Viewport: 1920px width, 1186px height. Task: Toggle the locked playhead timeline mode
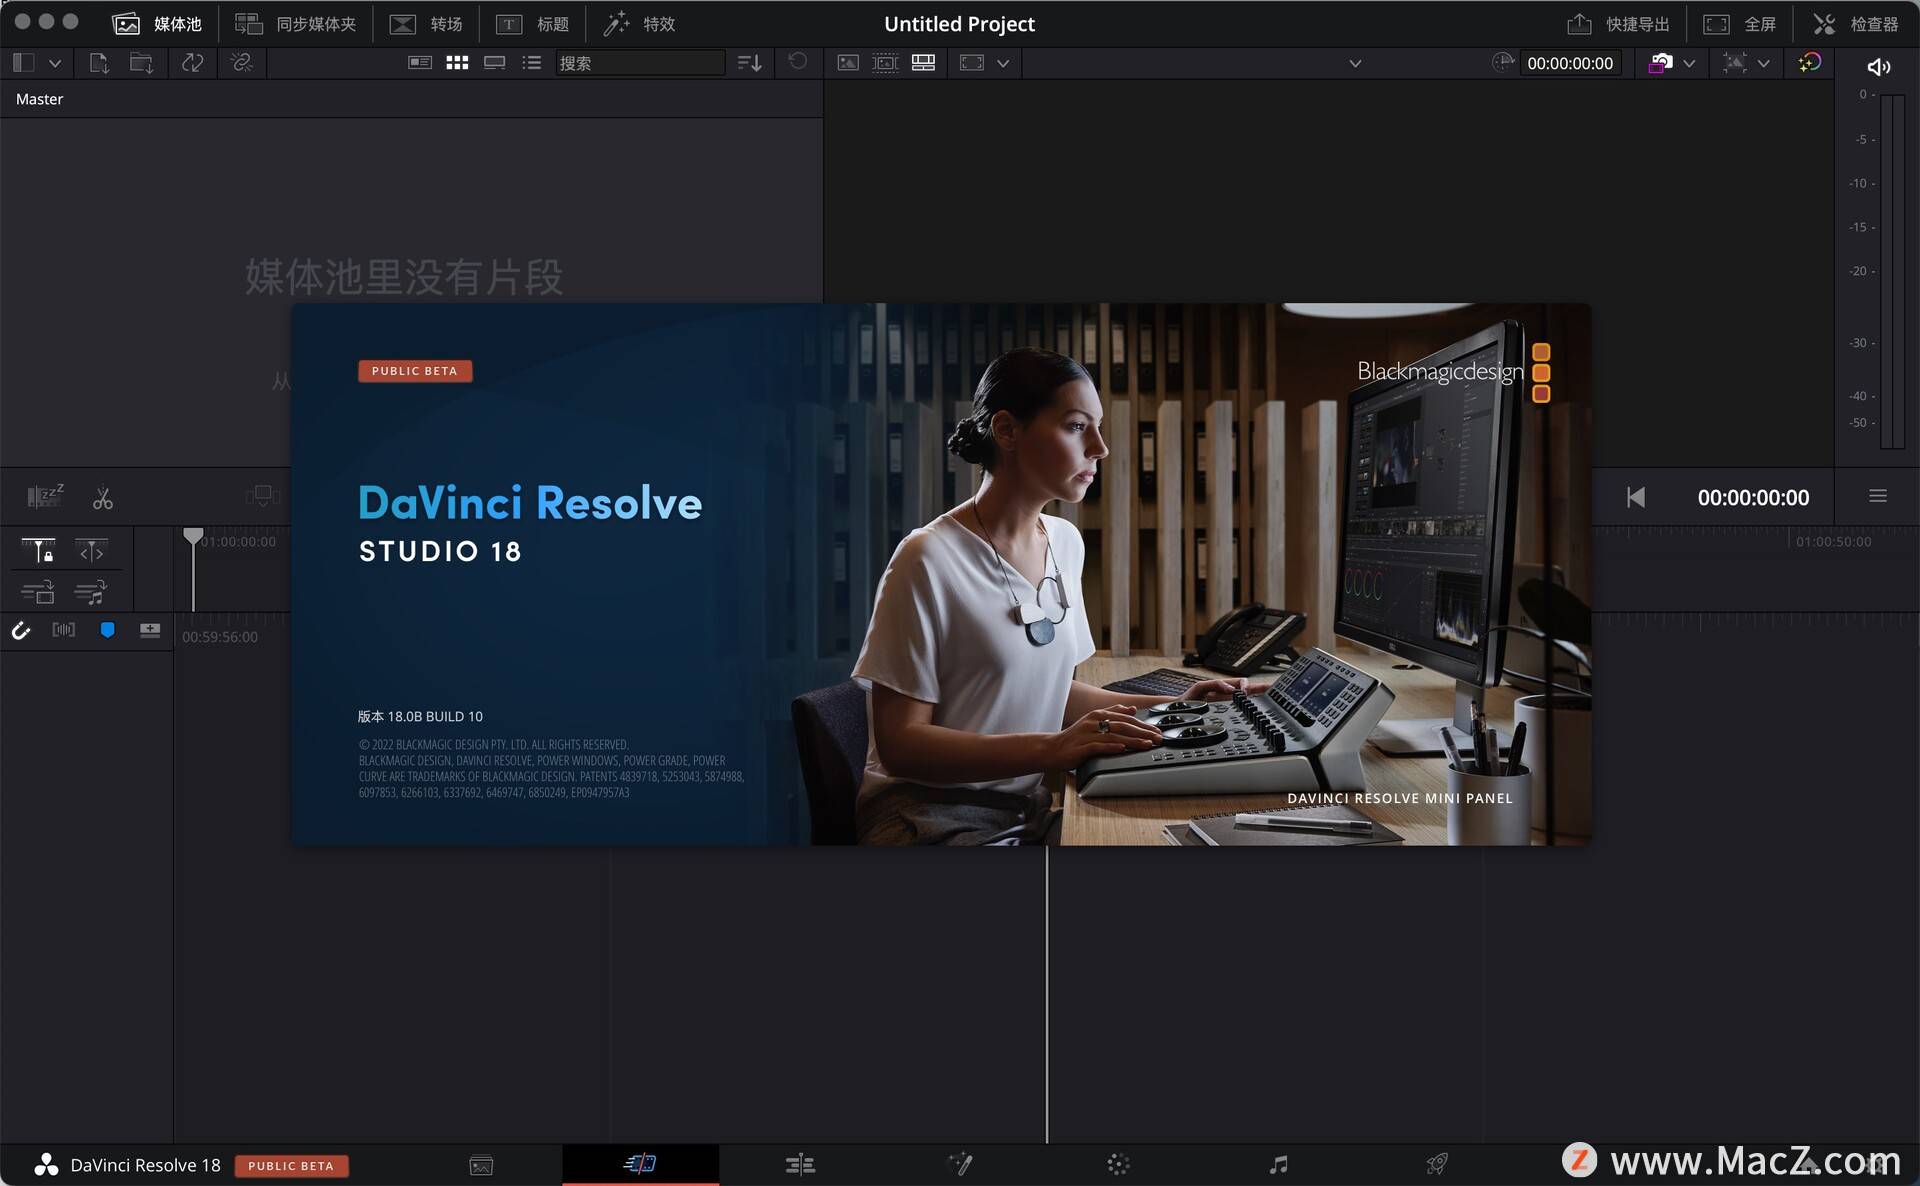tap(38, 551)
